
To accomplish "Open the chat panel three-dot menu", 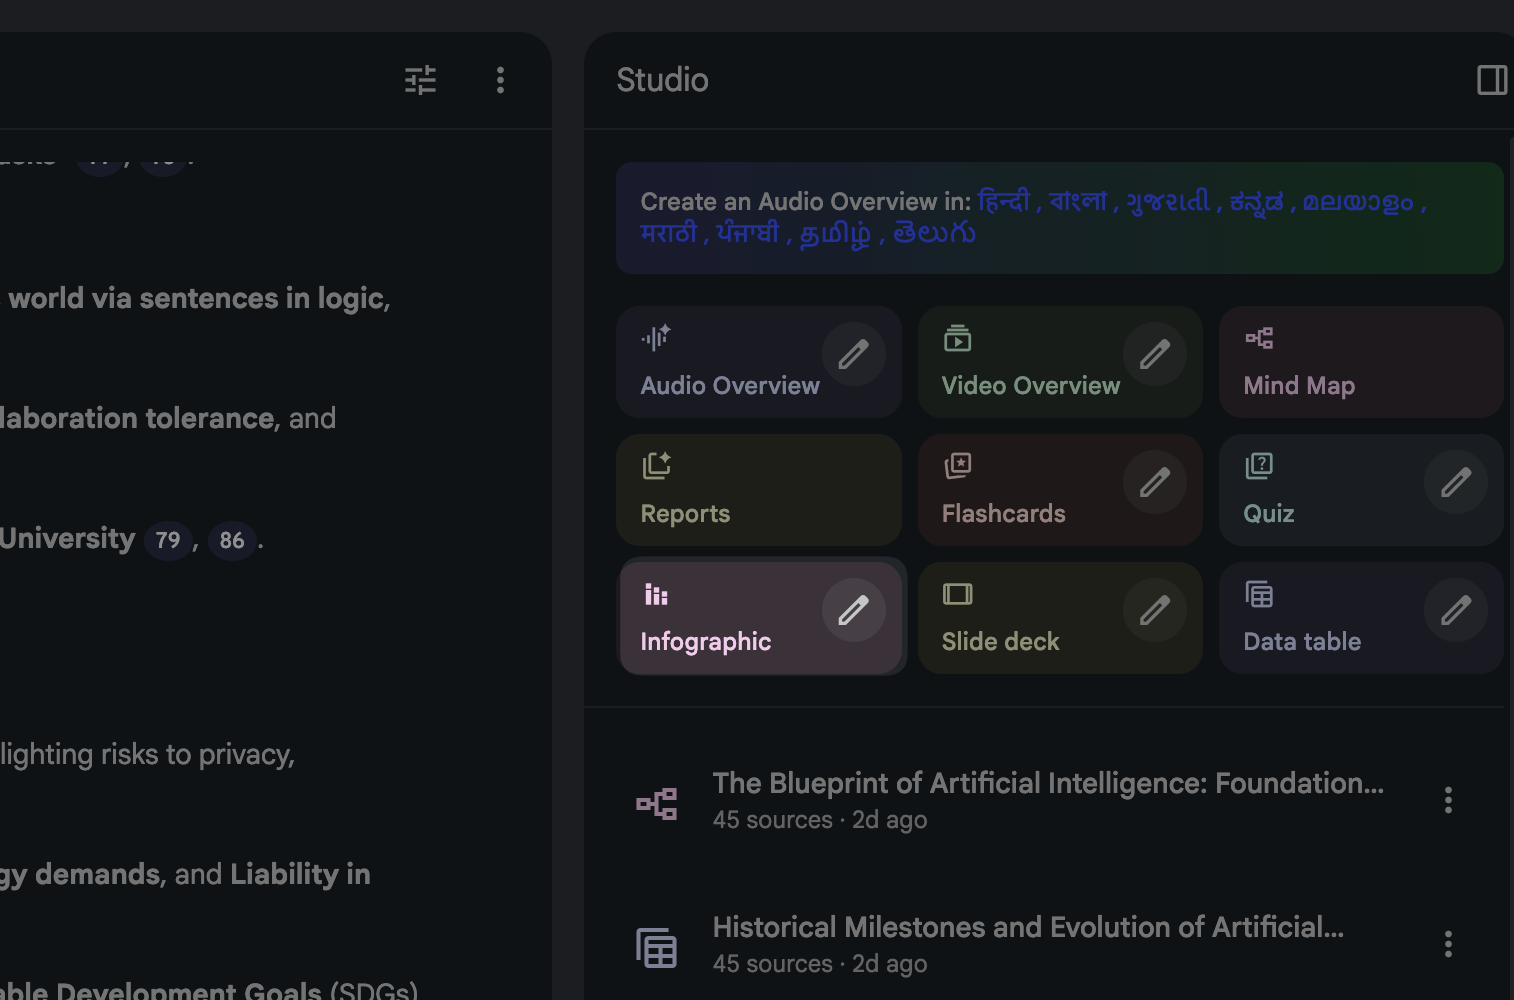I will [x=500, y=80].
